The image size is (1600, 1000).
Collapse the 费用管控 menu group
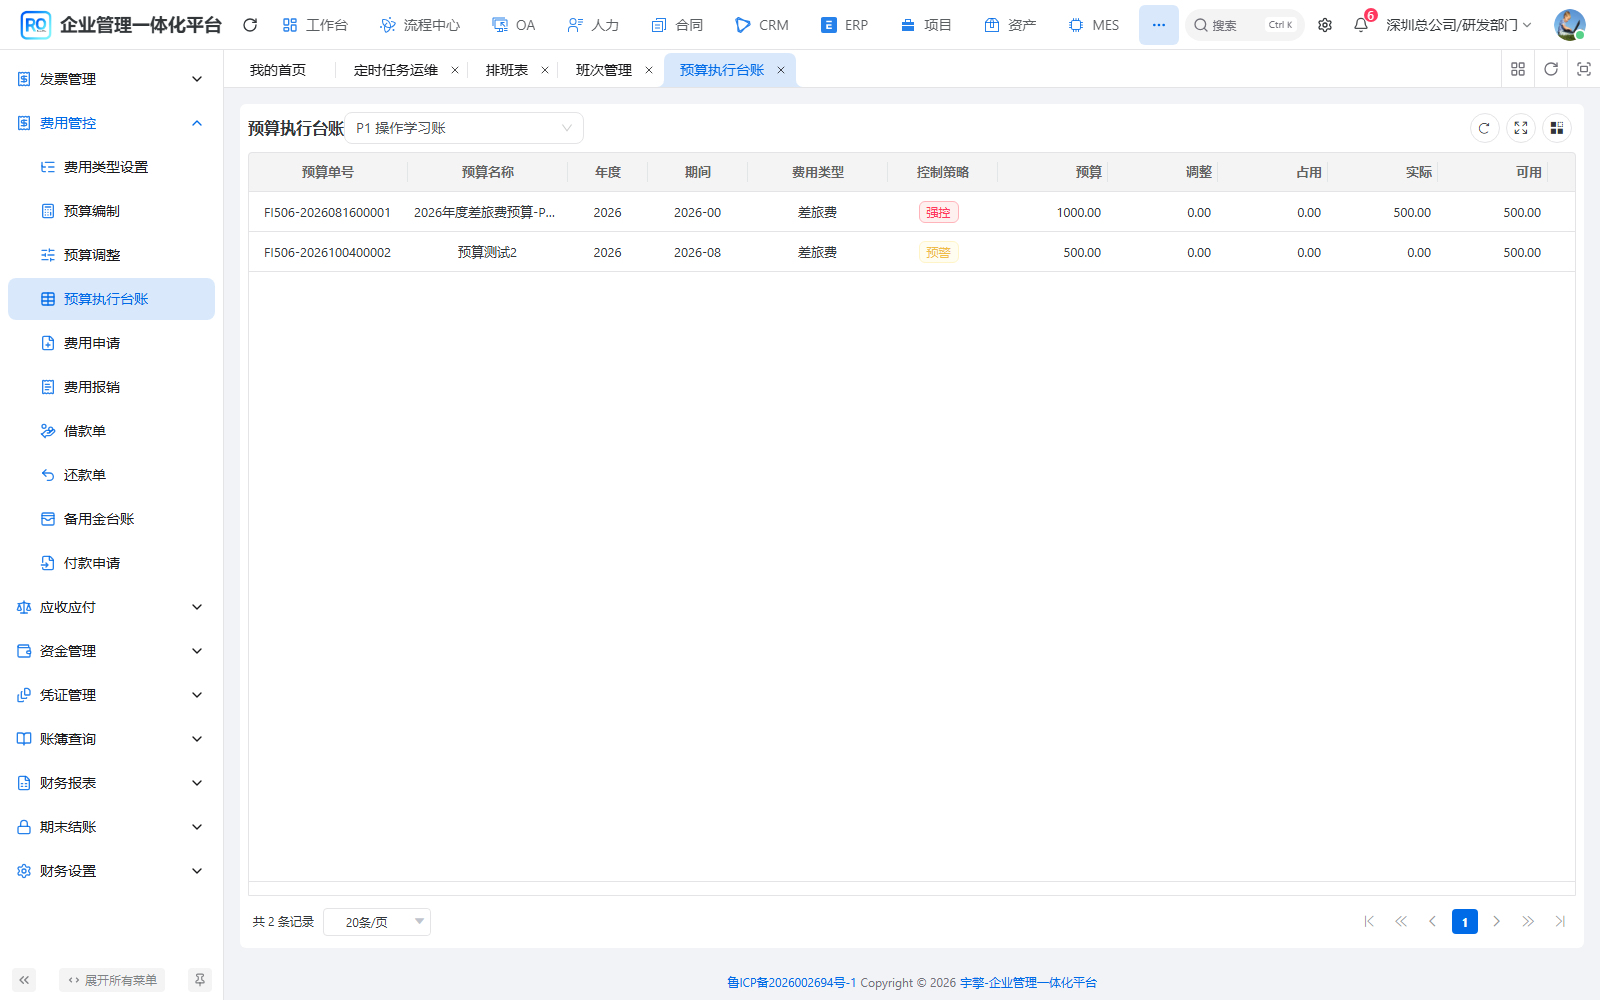pyautogui.click(x=111, y=123)
